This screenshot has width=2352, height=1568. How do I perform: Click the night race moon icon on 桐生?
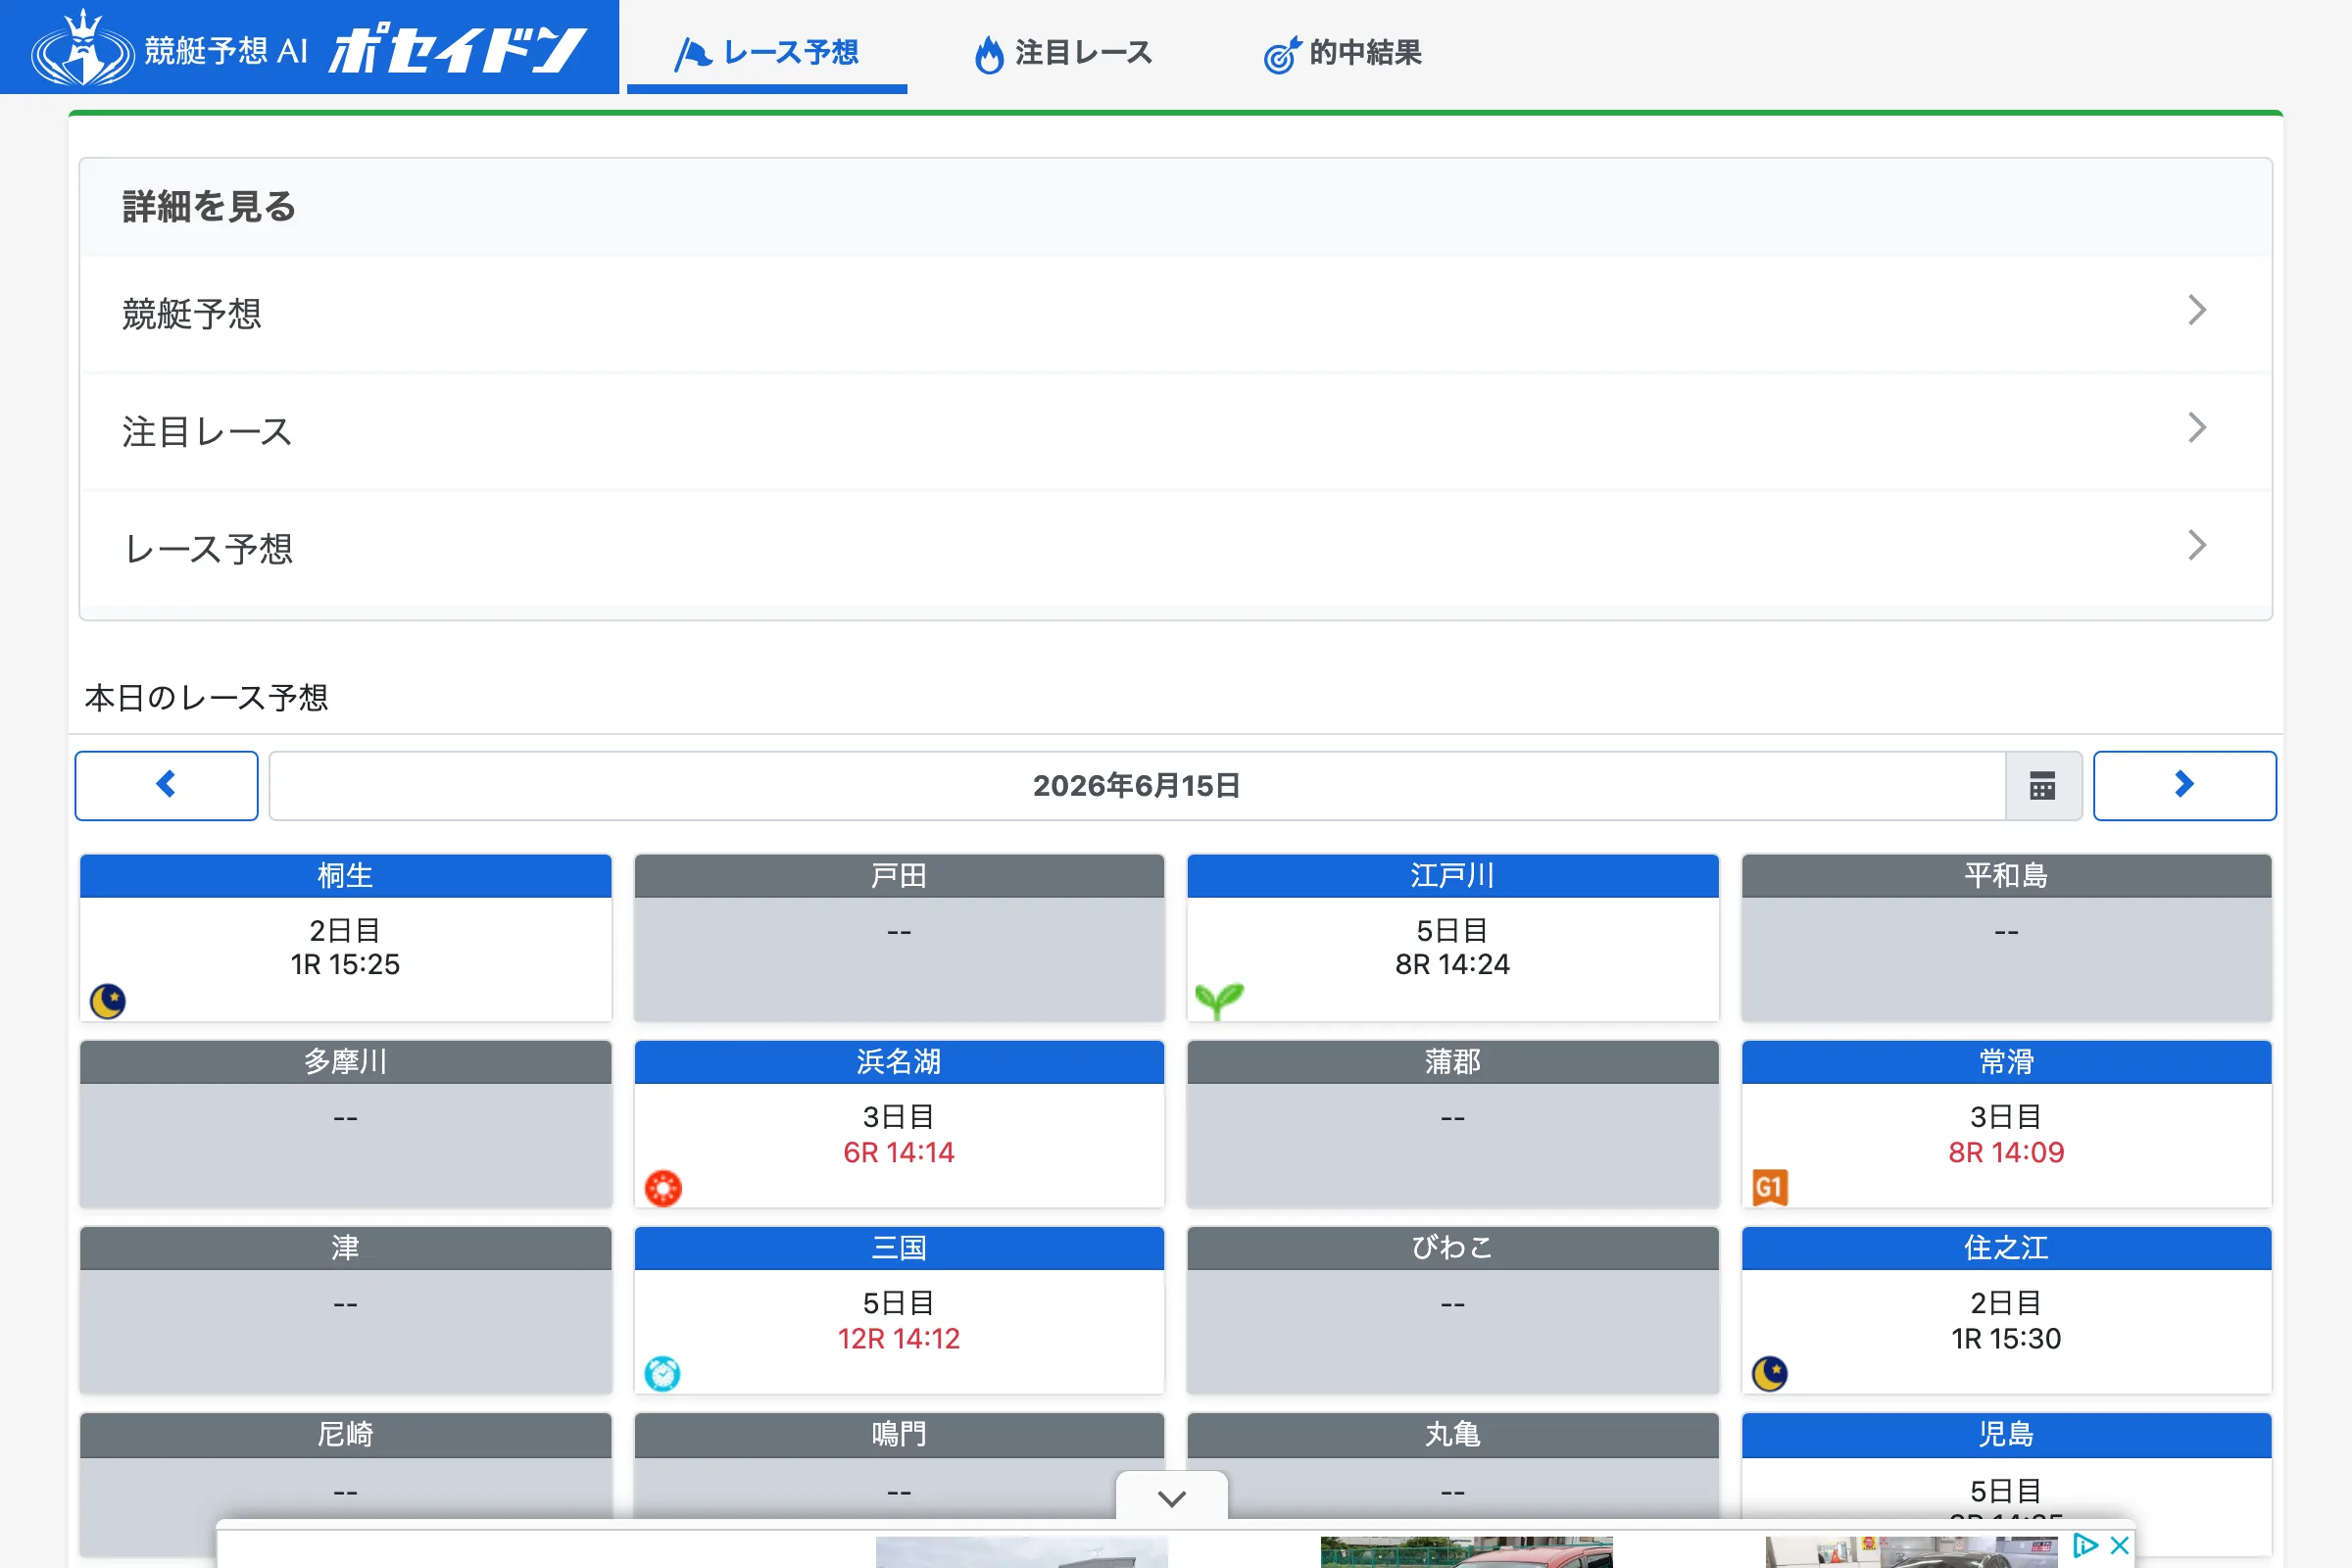[x=108, y=1000]
